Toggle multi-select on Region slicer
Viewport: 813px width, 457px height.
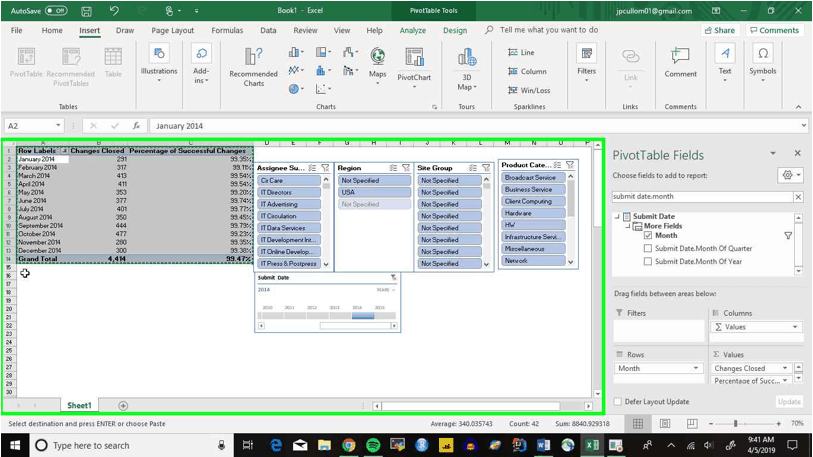394,168
